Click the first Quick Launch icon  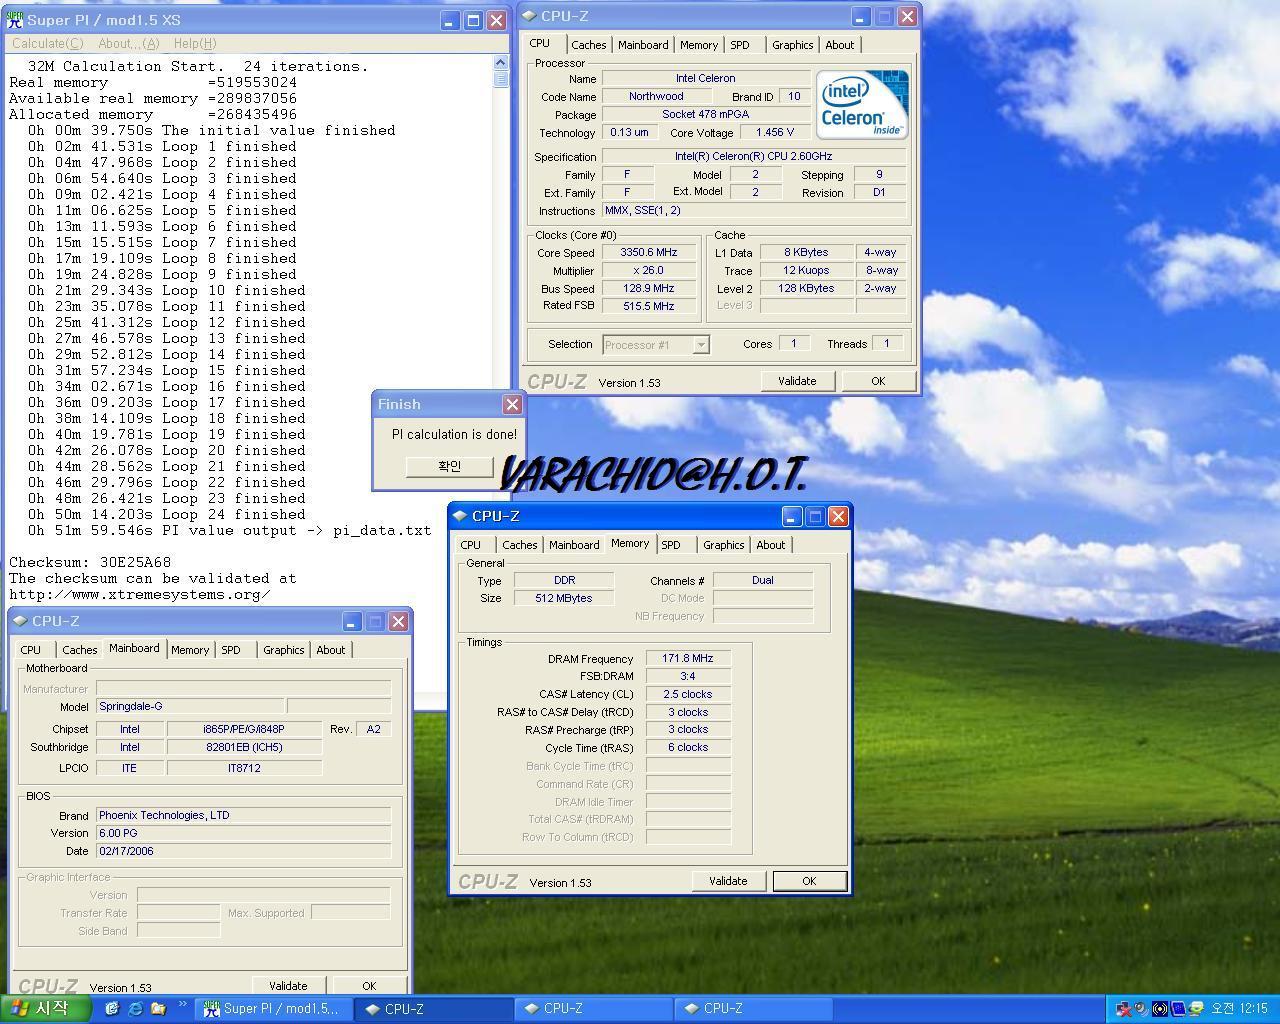(x=112, y=1009)
